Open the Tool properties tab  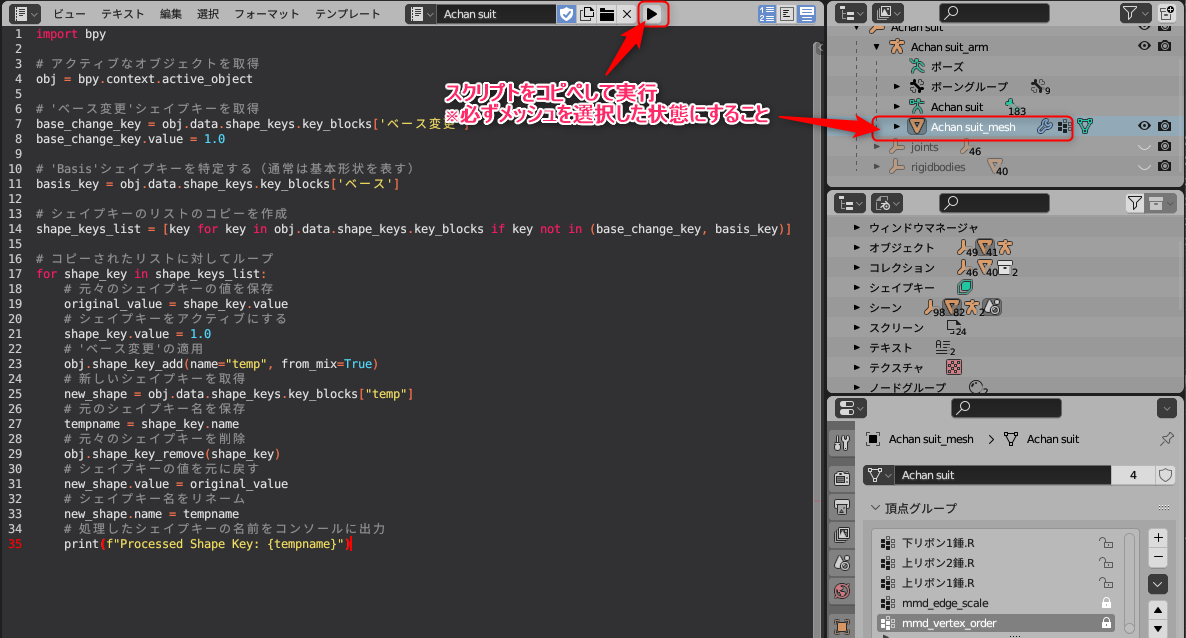[x=841, y=443]
